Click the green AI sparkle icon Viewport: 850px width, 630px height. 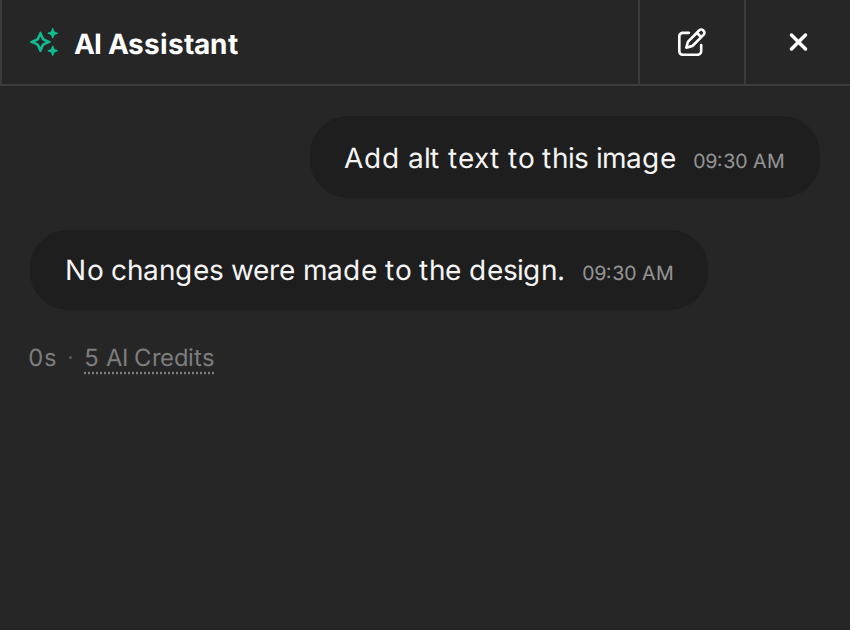click(44, 42)
